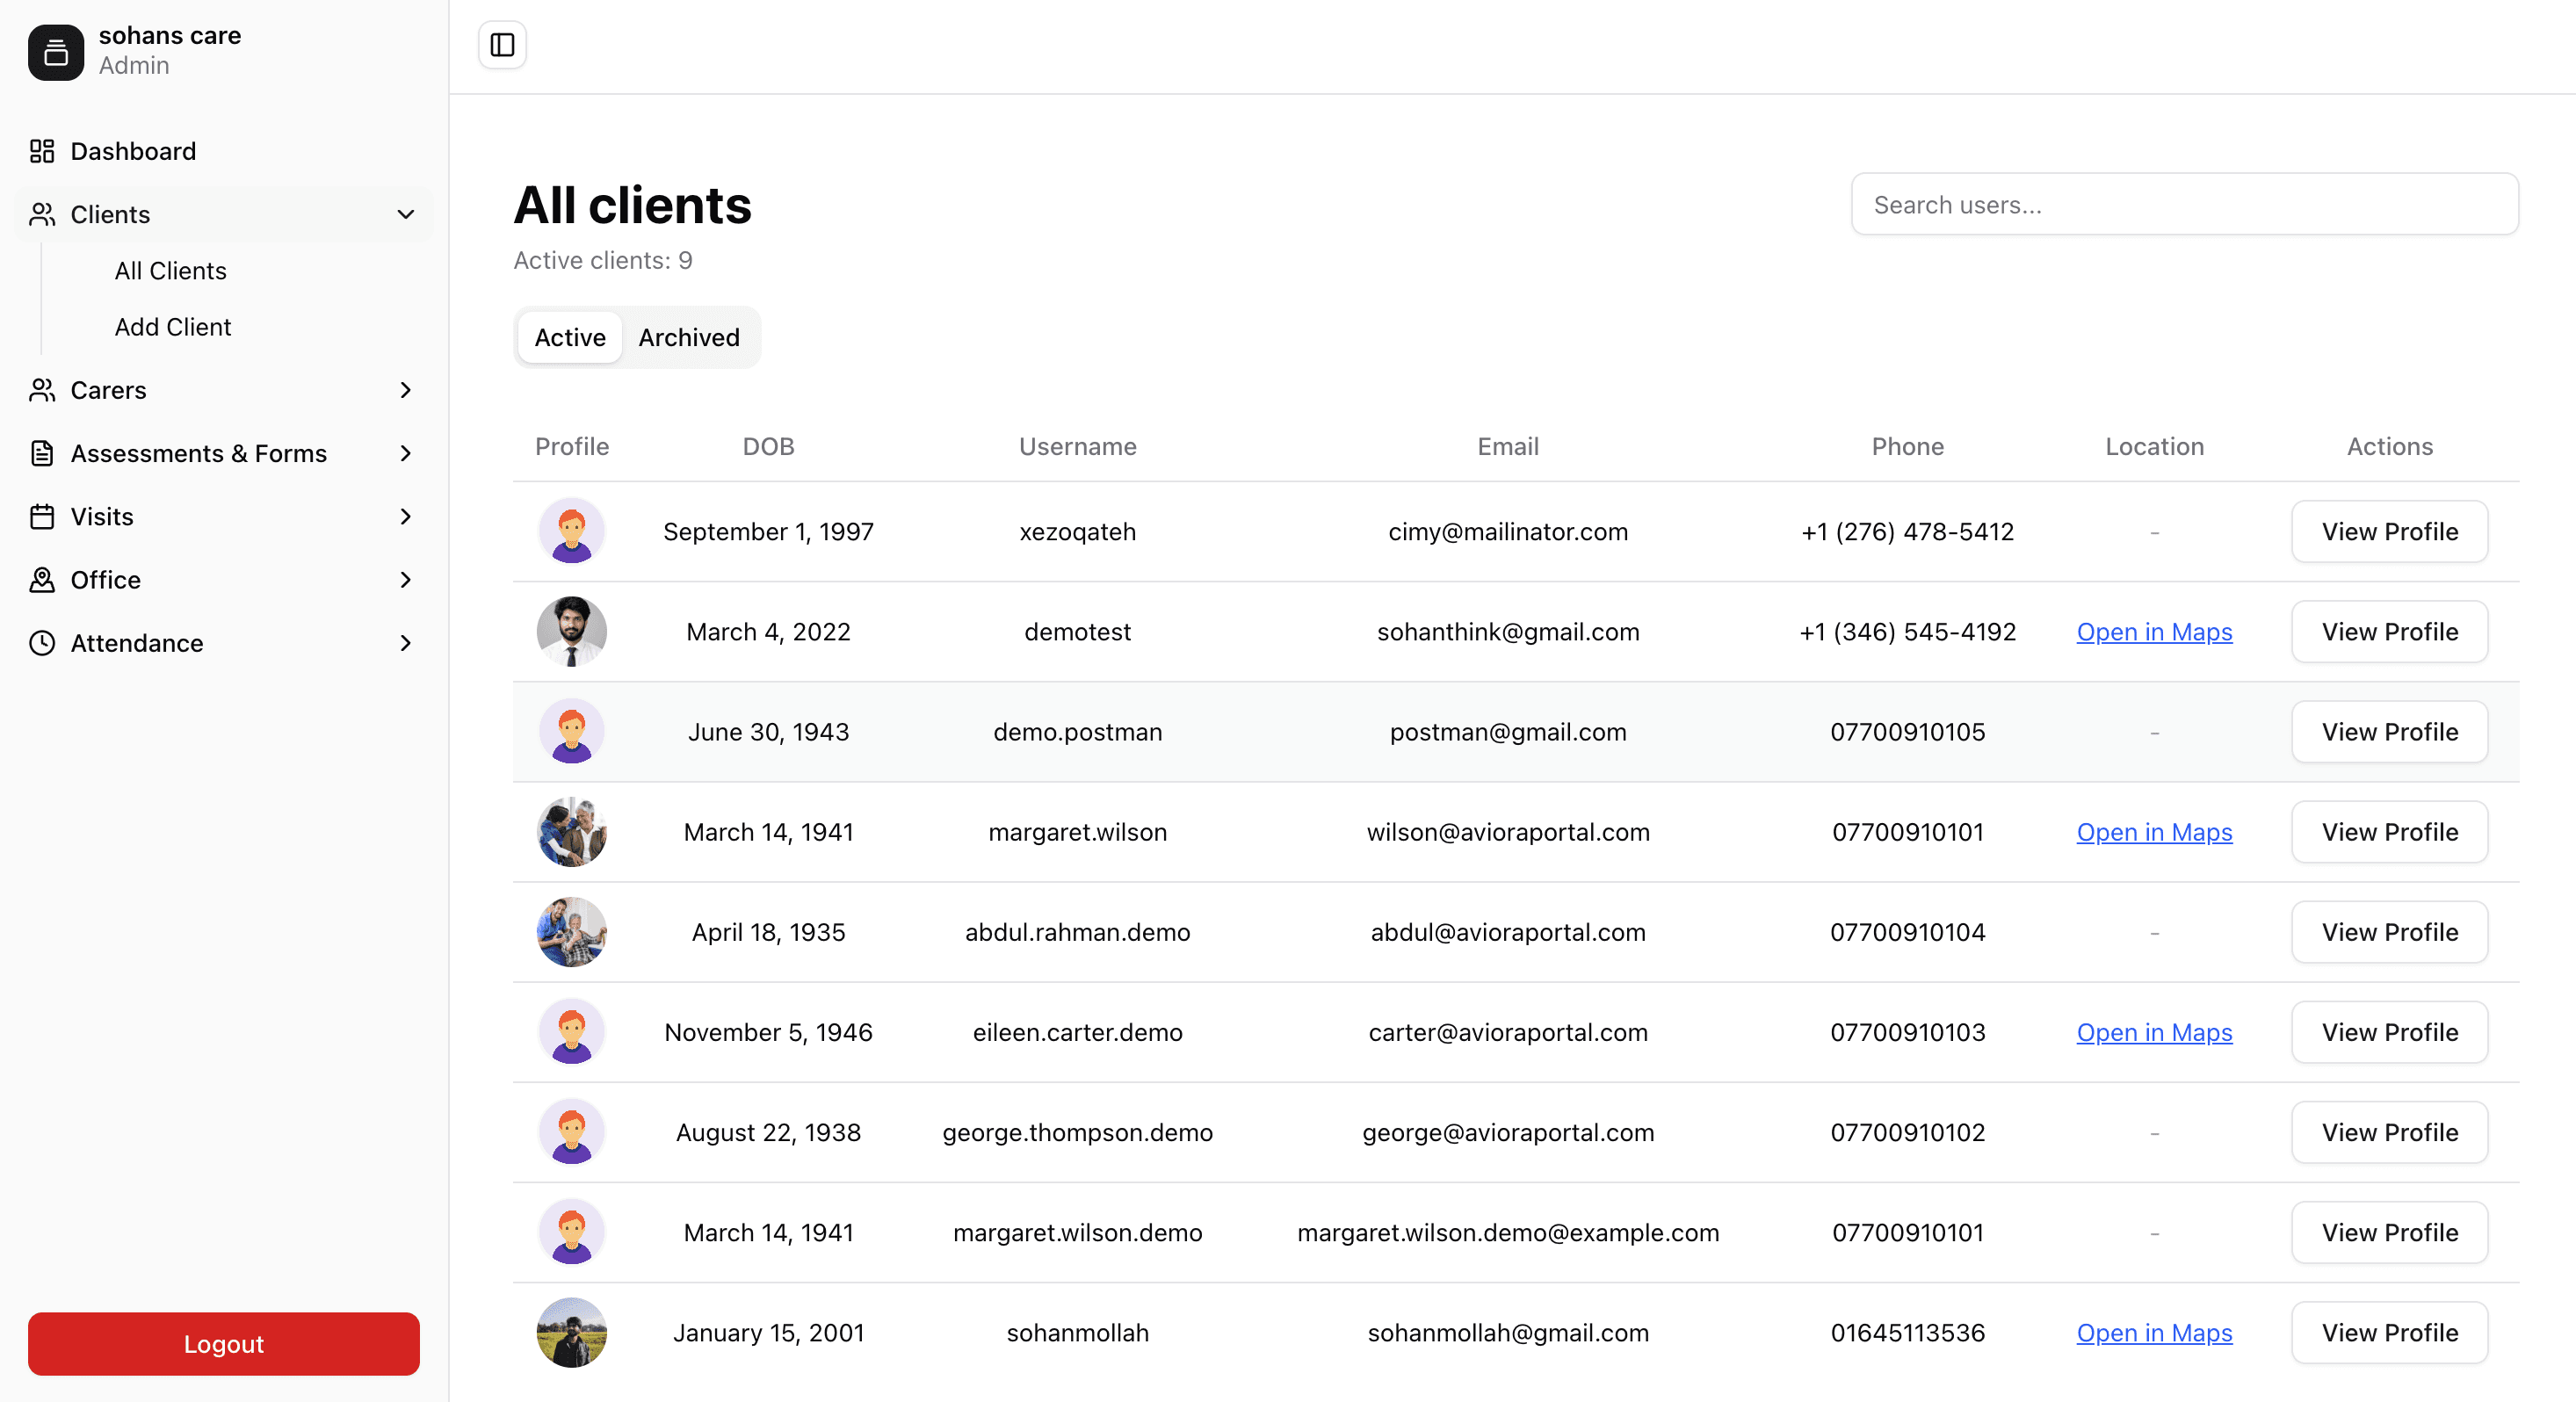
Task: Open Add Client submenu item
Action: pos(172,326)
